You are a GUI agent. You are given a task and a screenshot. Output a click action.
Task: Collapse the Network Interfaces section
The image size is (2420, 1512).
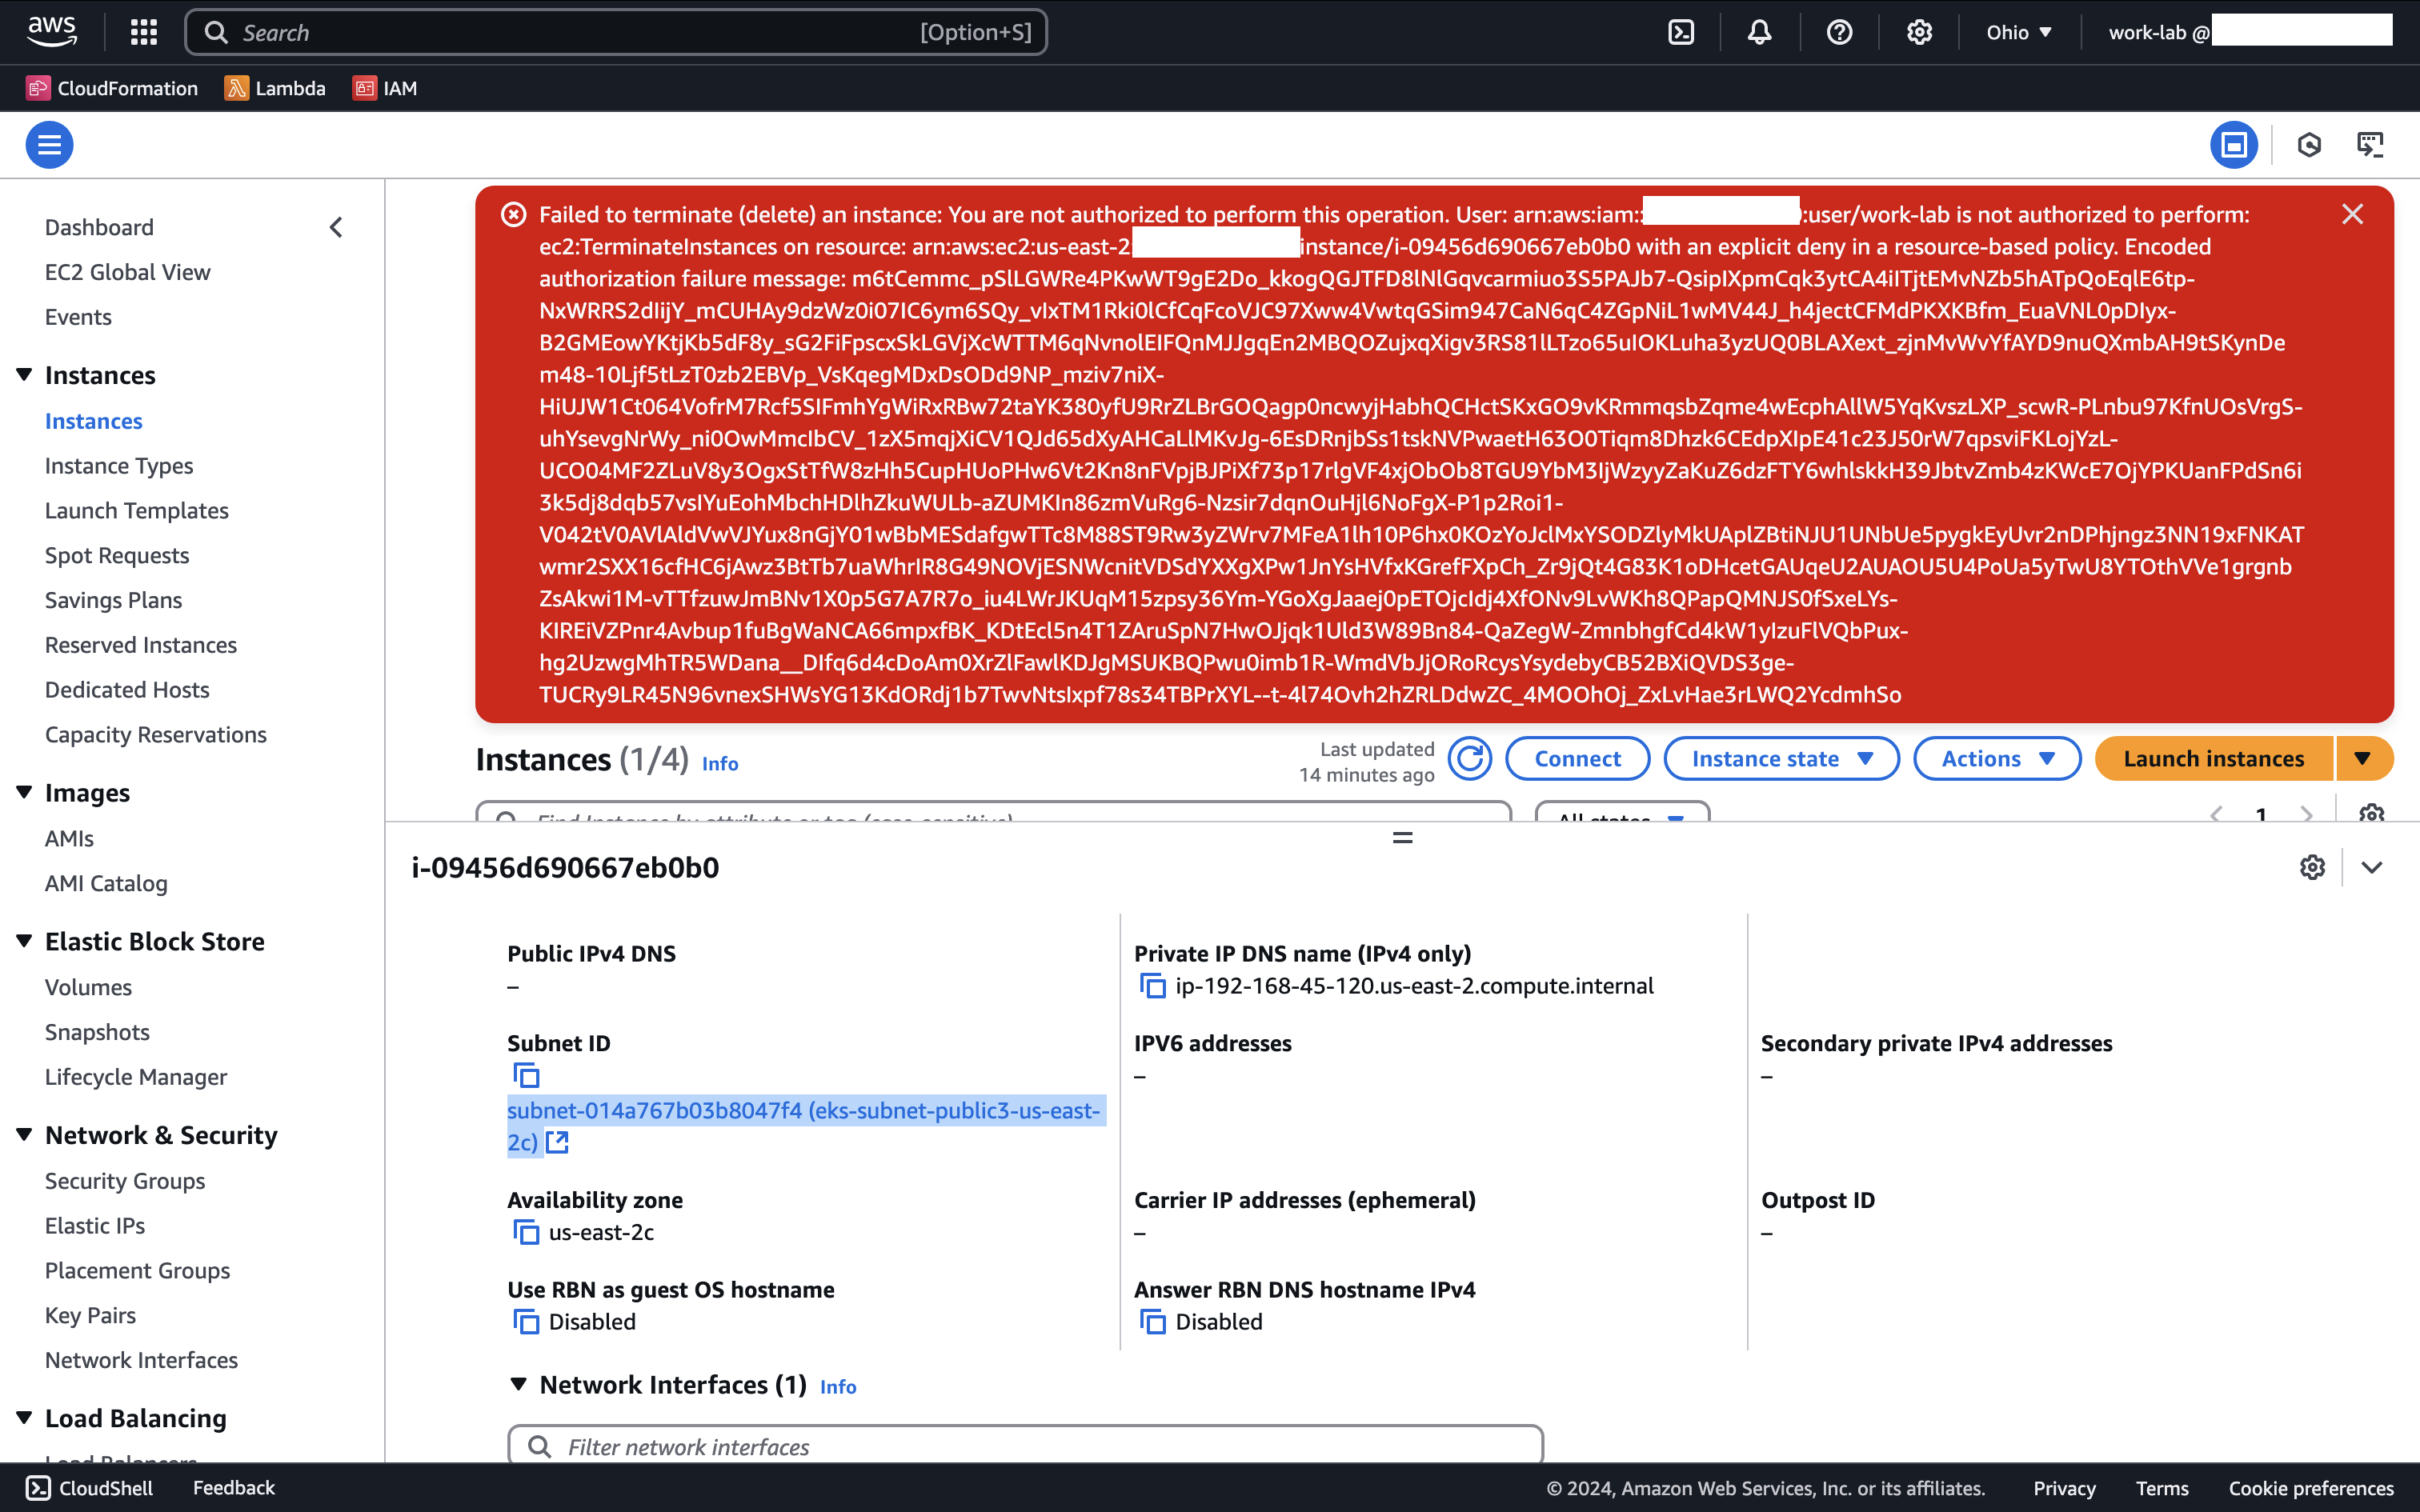[x=518, y=1384]
